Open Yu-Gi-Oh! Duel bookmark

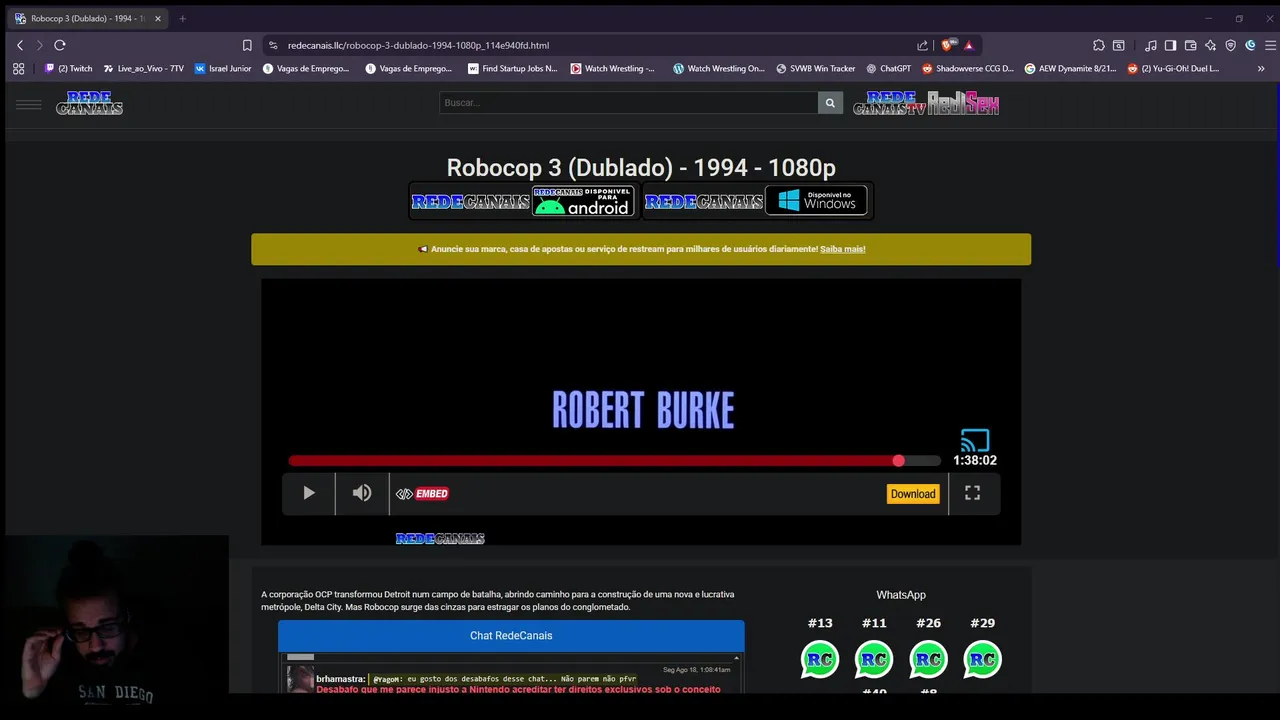point(1173,69)
